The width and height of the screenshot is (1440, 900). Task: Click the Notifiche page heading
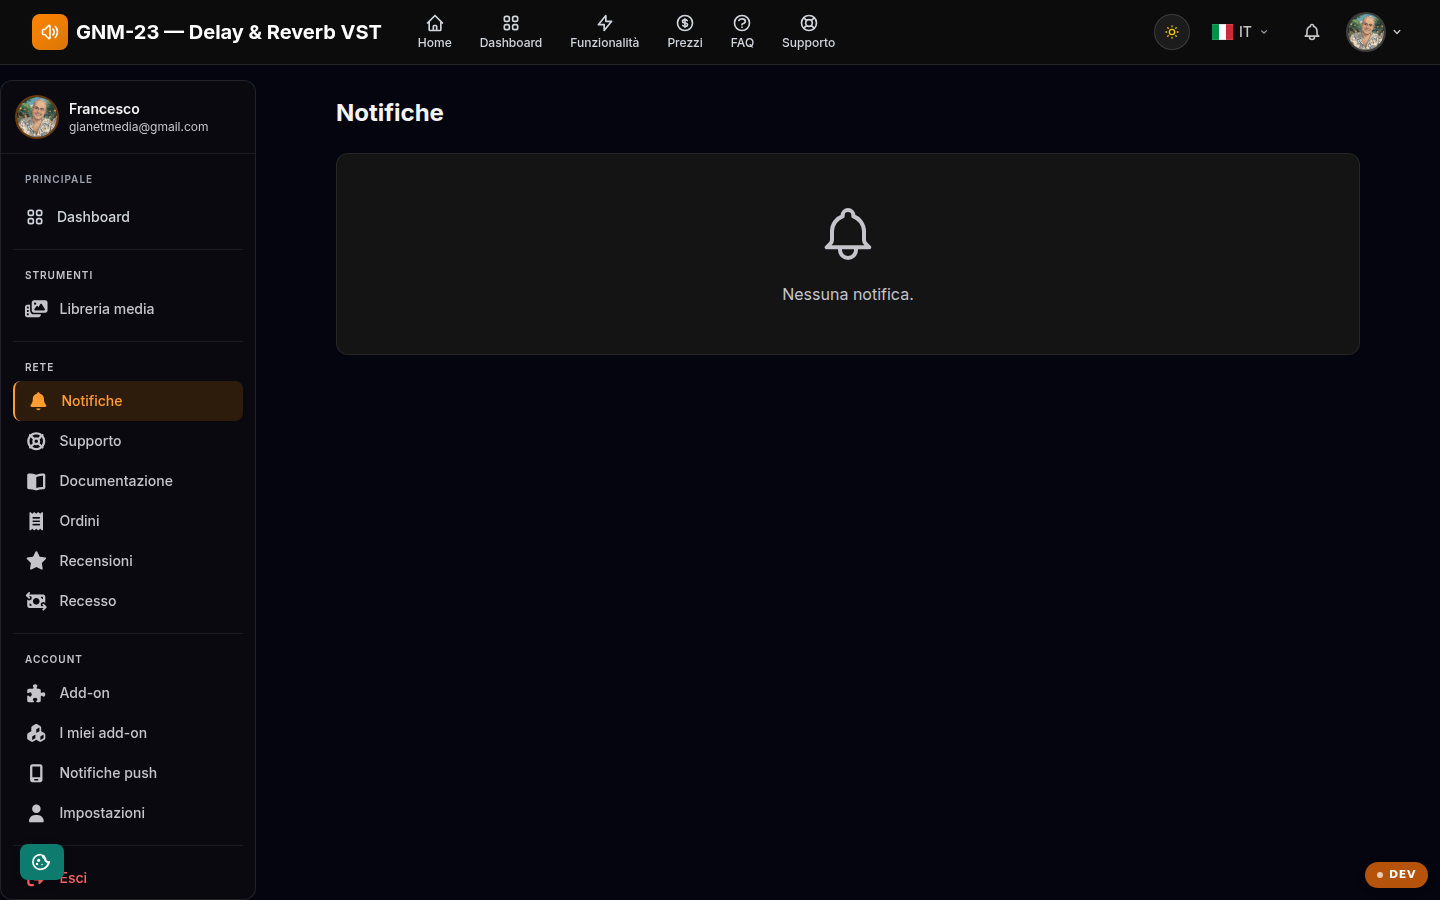click(390, 113)
